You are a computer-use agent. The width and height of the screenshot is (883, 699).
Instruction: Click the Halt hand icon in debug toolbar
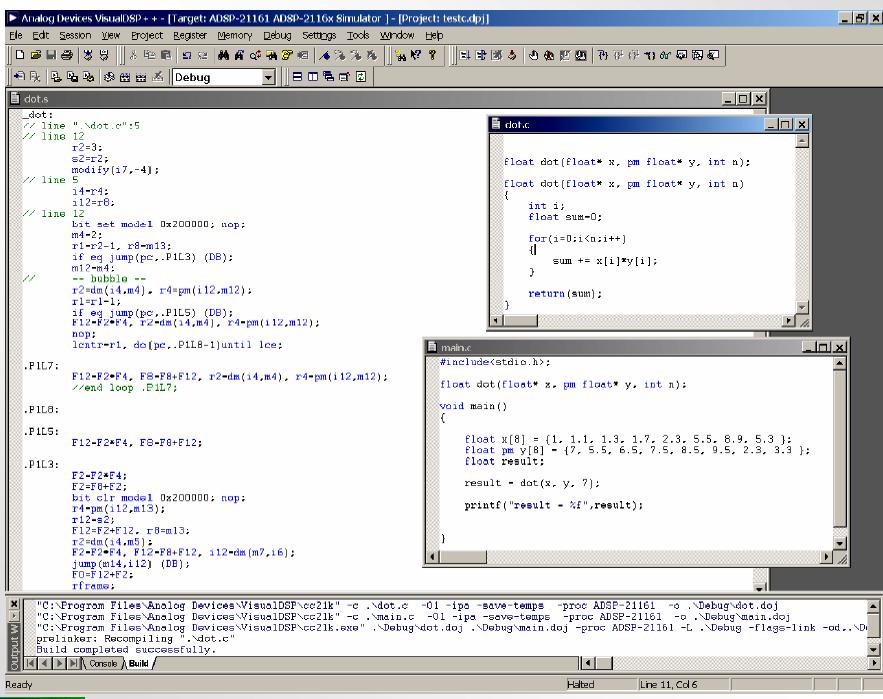[x=533, y=55]
